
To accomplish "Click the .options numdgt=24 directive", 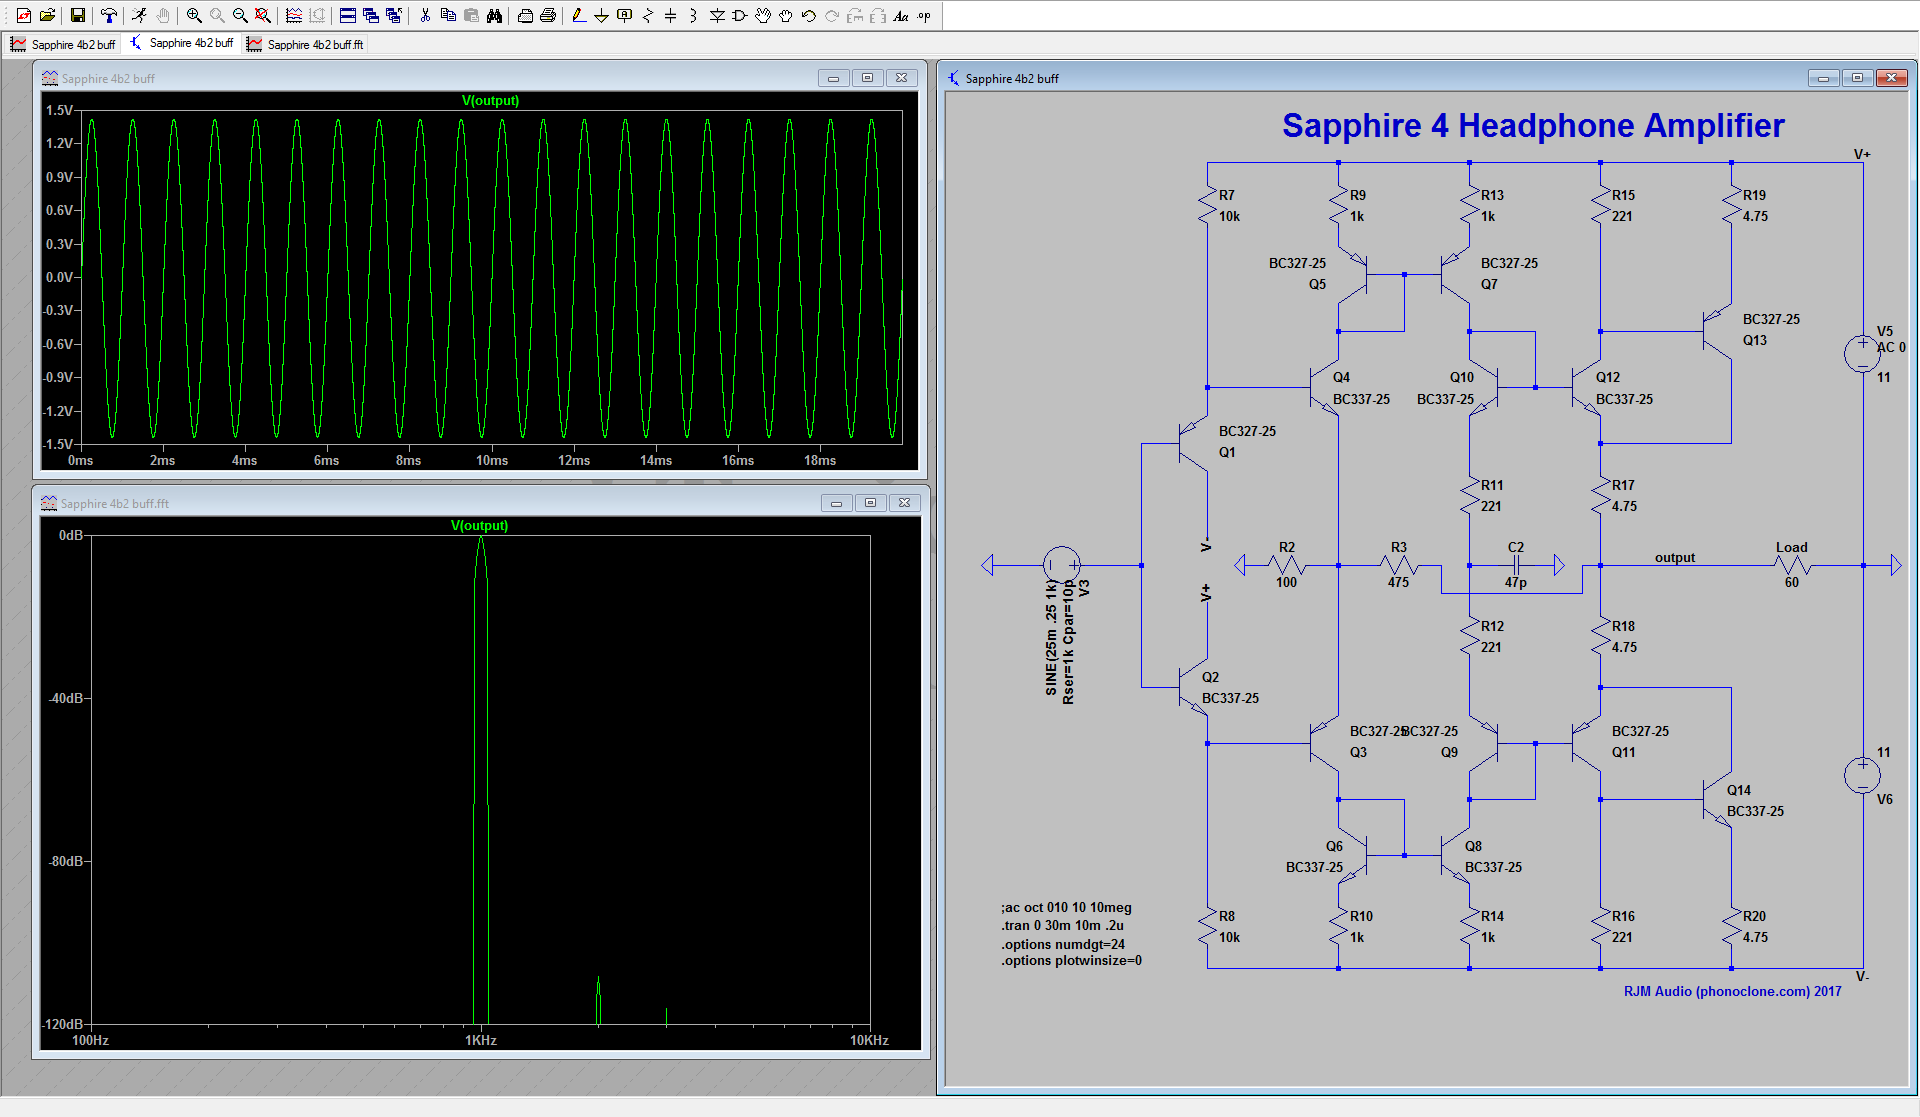I will click(1063, 944).
